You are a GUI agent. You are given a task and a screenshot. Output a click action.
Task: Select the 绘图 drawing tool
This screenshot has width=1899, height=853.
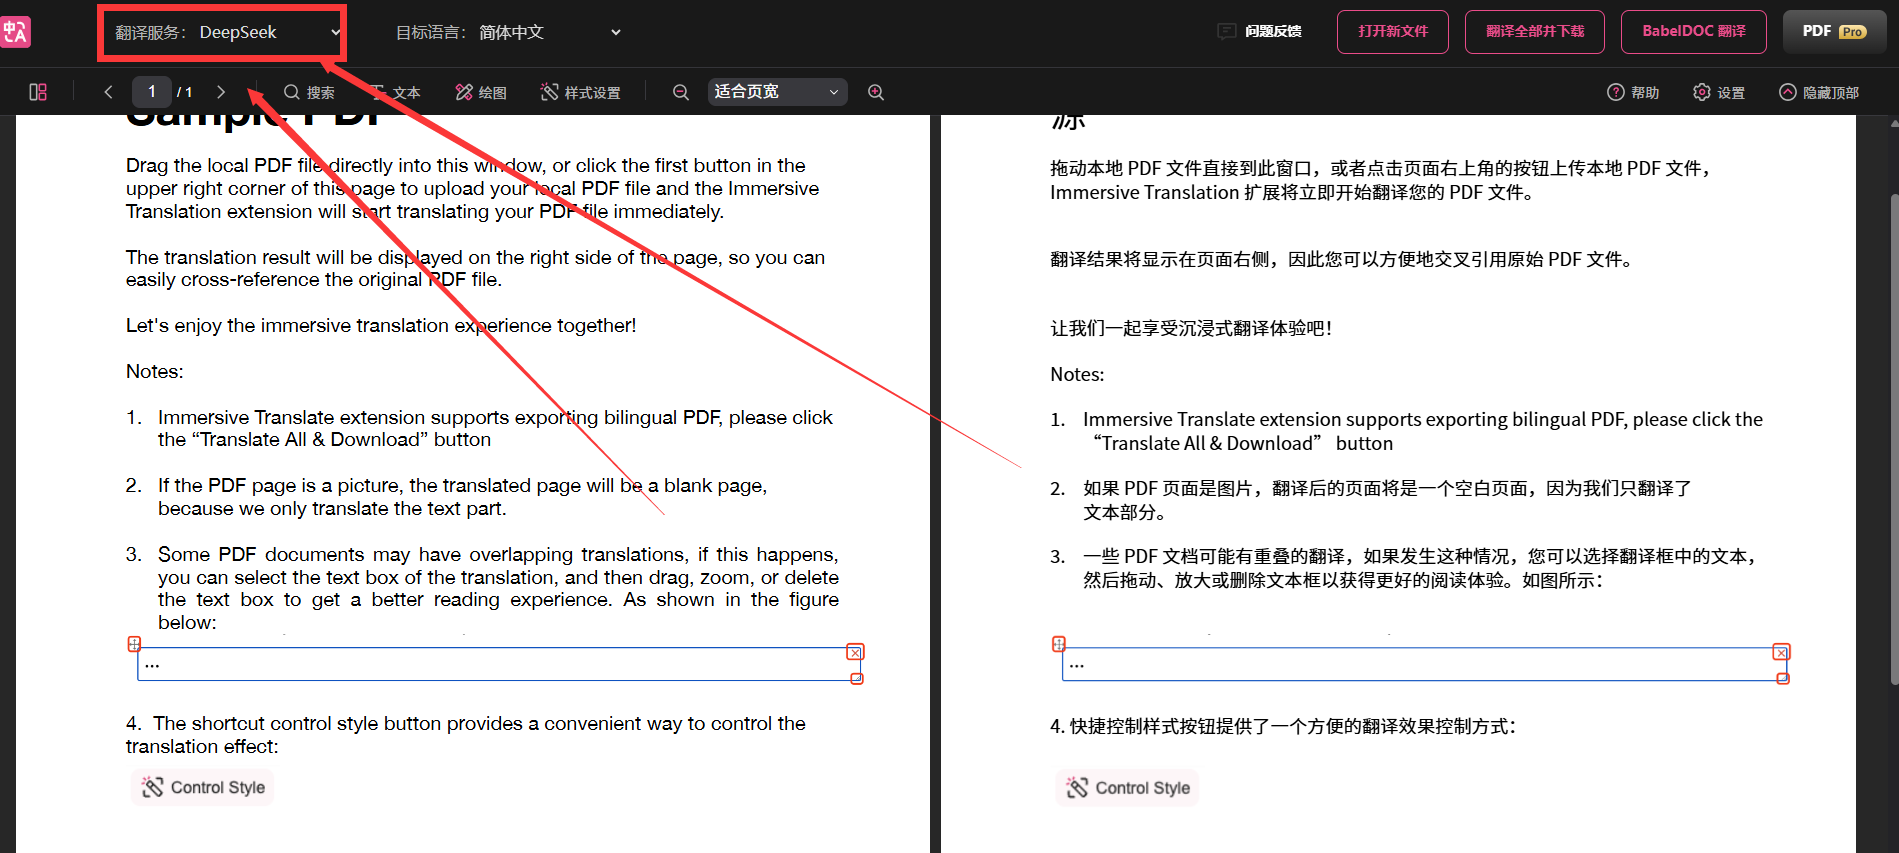click(x=481, y=92)
